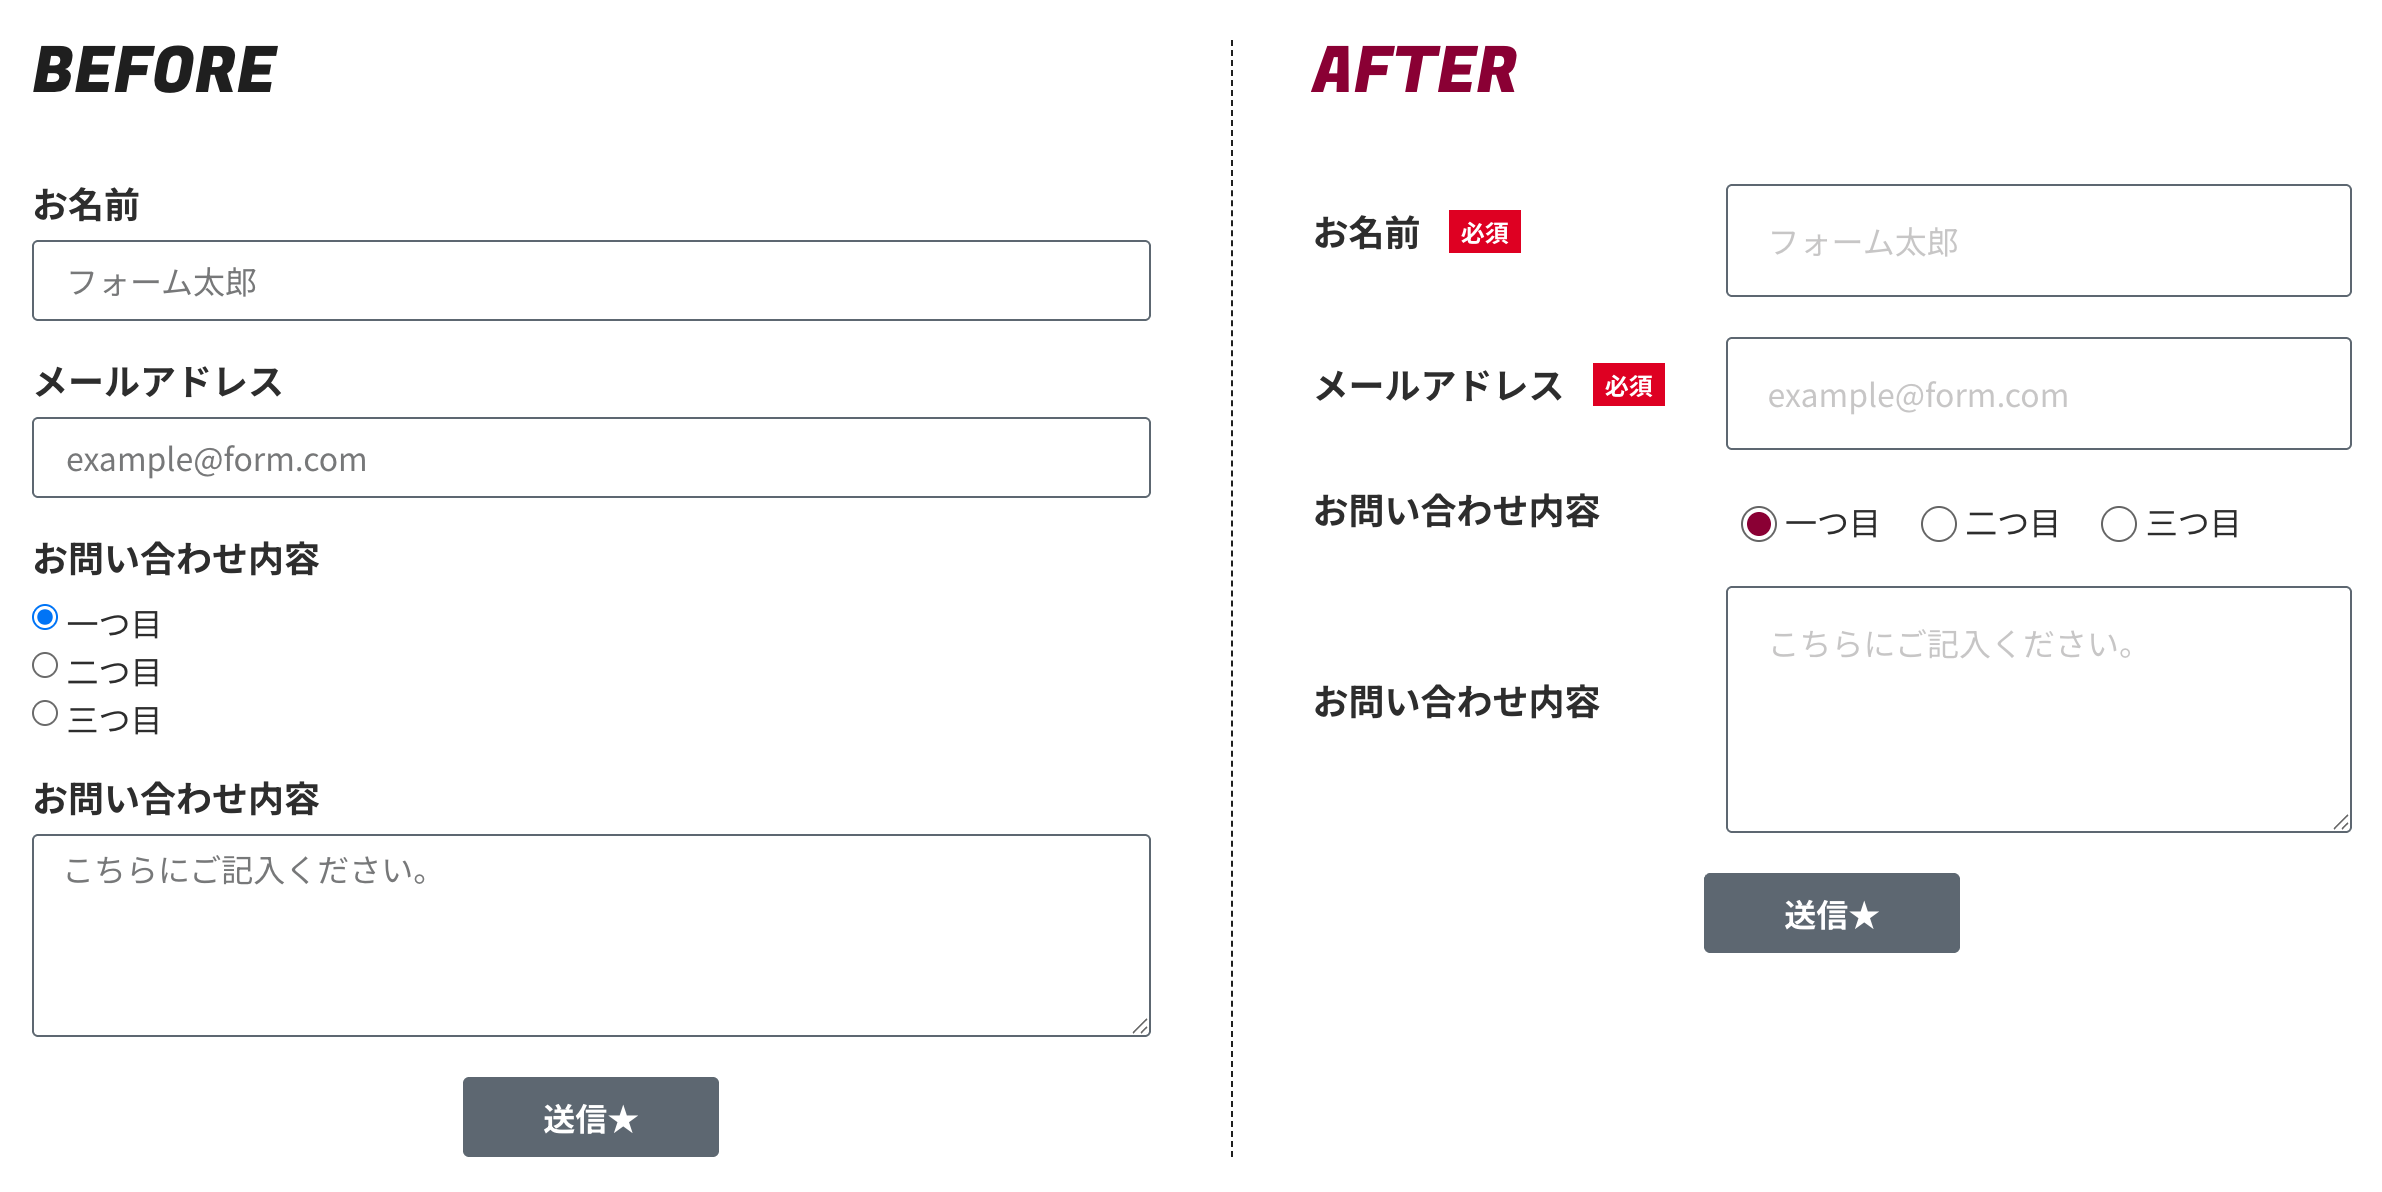Select the blue 一つ目 radio in BEFORE form
This screenshot has height=1192, width=2382.
click(x=45, y=617)
